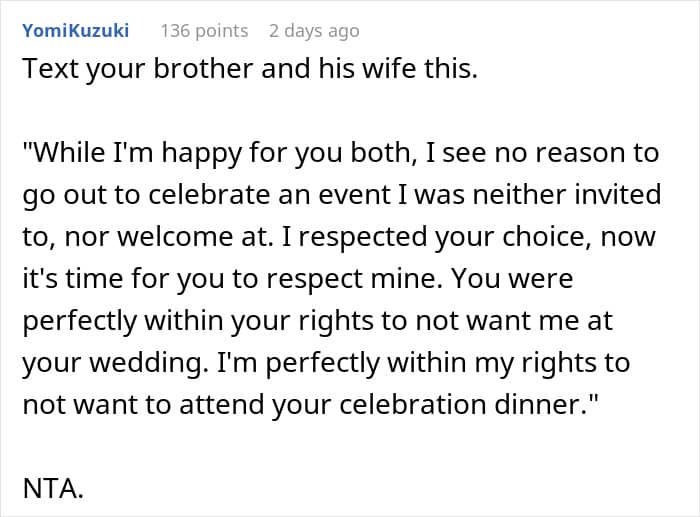Click the text line starting "While I'm happy"
The height and width of the screenshot is (517, 700).
click(x=341, y=153)
